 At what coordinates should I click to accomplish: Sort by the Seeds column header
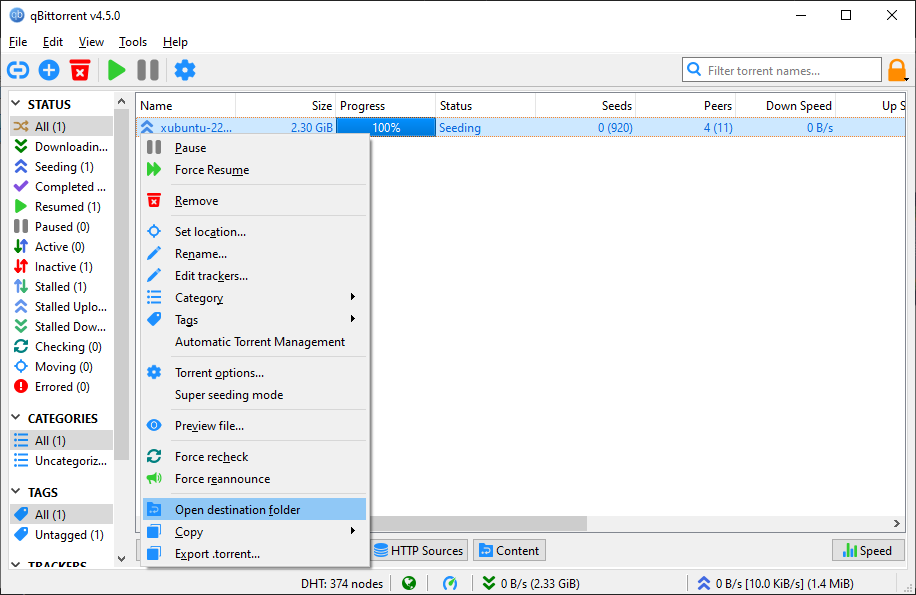coord(585,106)
